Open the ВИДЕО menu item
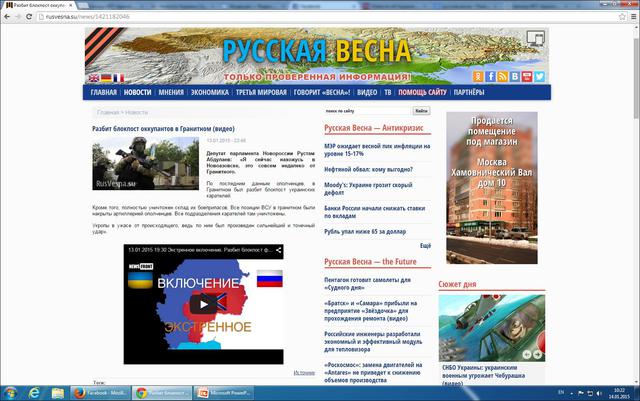This screenshot has height=401, width=640. (367, 92)
